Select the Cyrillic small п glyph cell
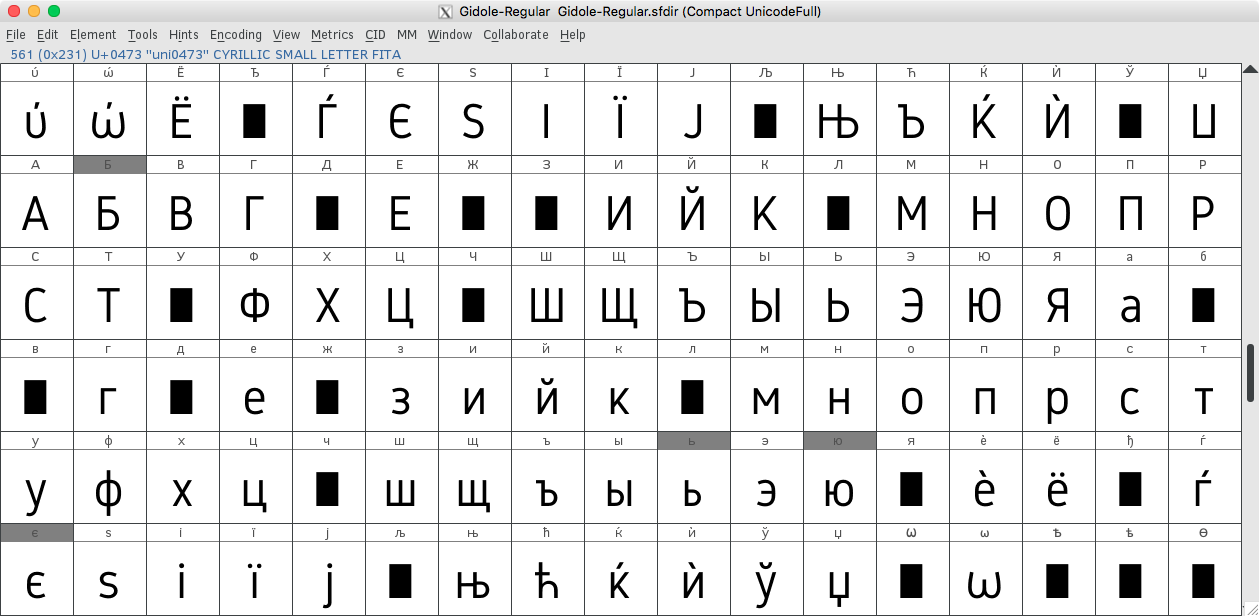Screen dimensions: 1259x616 tap(985, 395)
